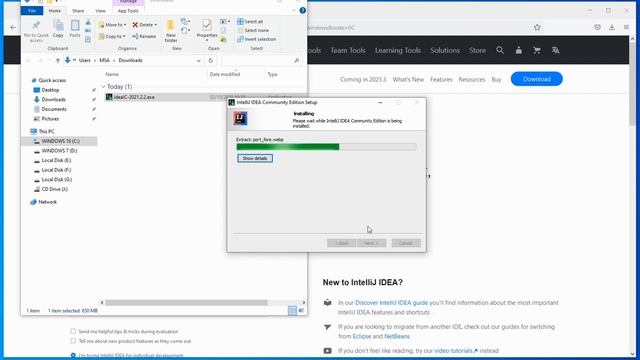Open WINDOWS 10 (C:) drive
Viewport: 640px width, 360px height.
(60, 141)
